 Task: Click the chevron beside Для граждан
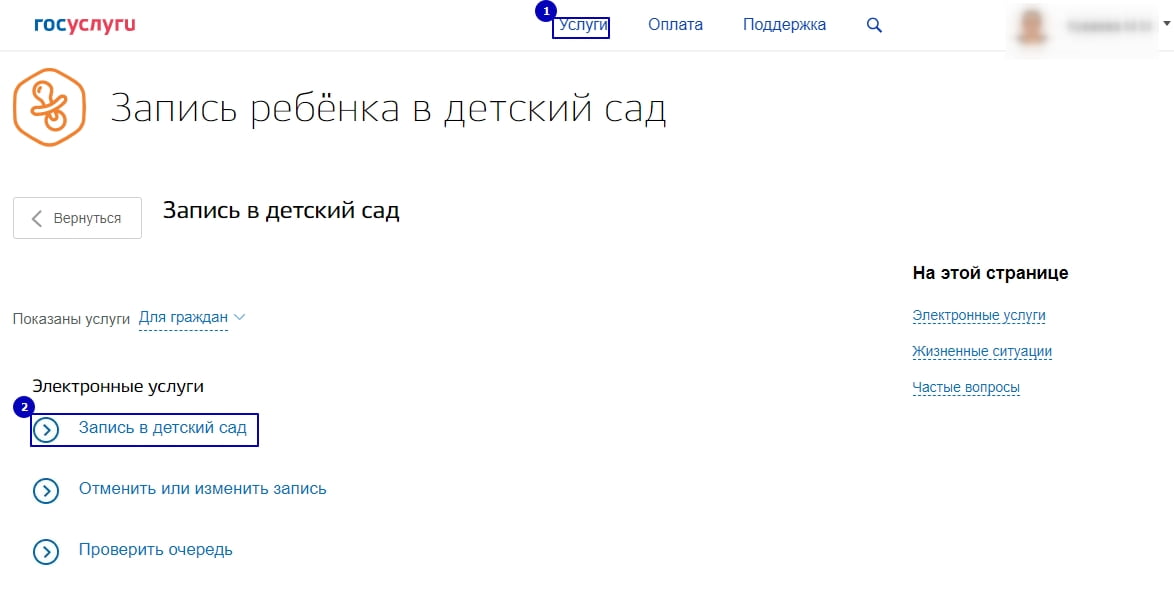pyautogui.click(x=238, y=318)
